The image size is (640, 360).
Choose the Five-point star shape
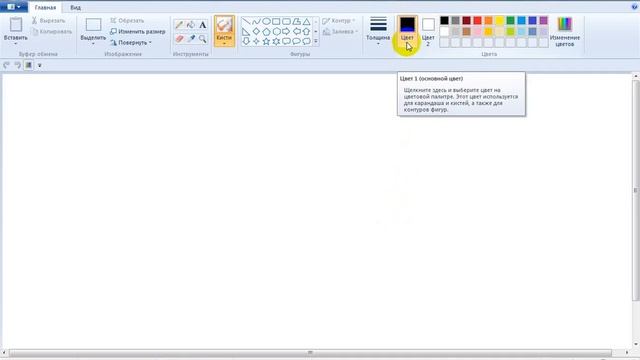pyautogui.click(x=266, y=41)
